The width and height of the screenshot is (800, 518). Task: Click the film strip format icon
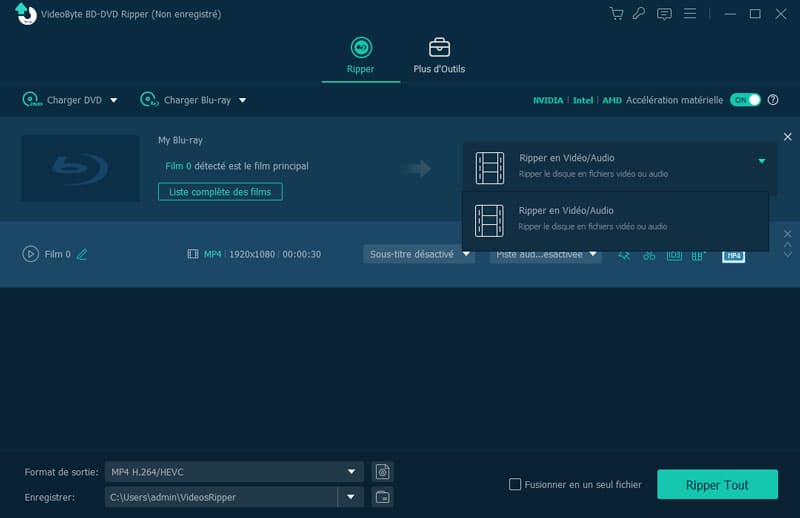click(193, 254)
